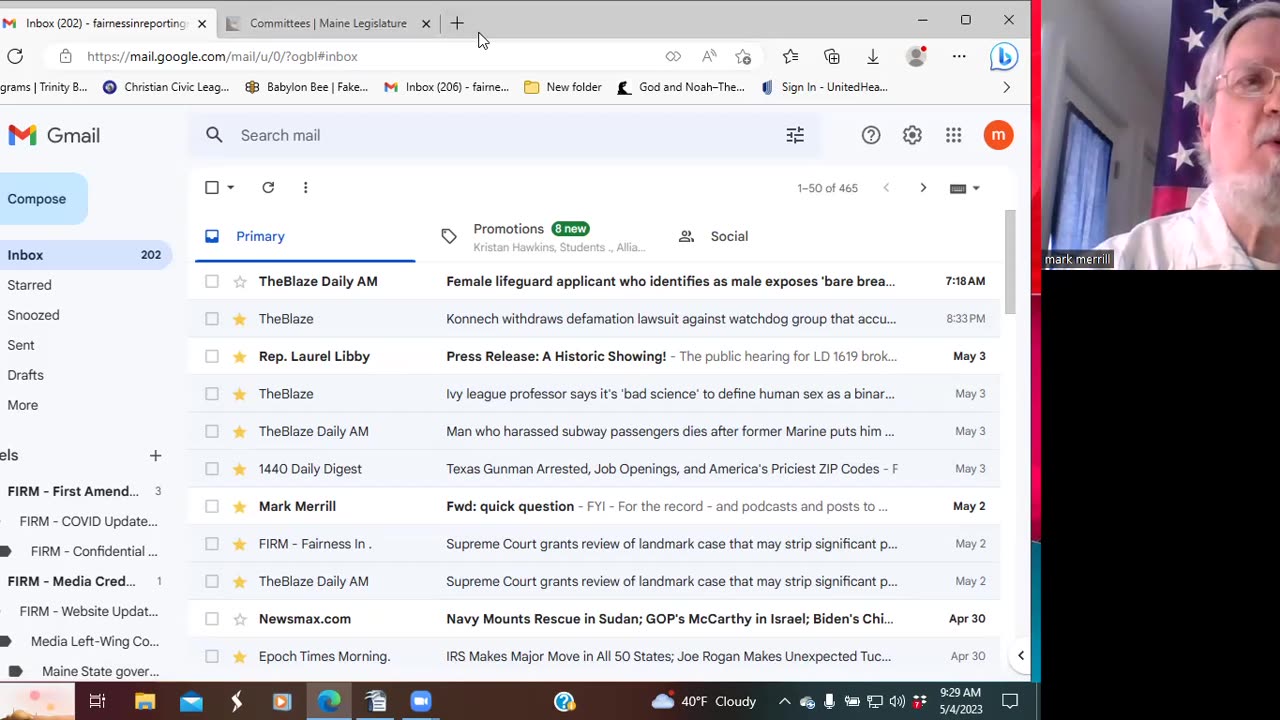Select the Rep. Laurel Libby email checkbox
Screen dimensions: 1280x720
click(211, 357)
